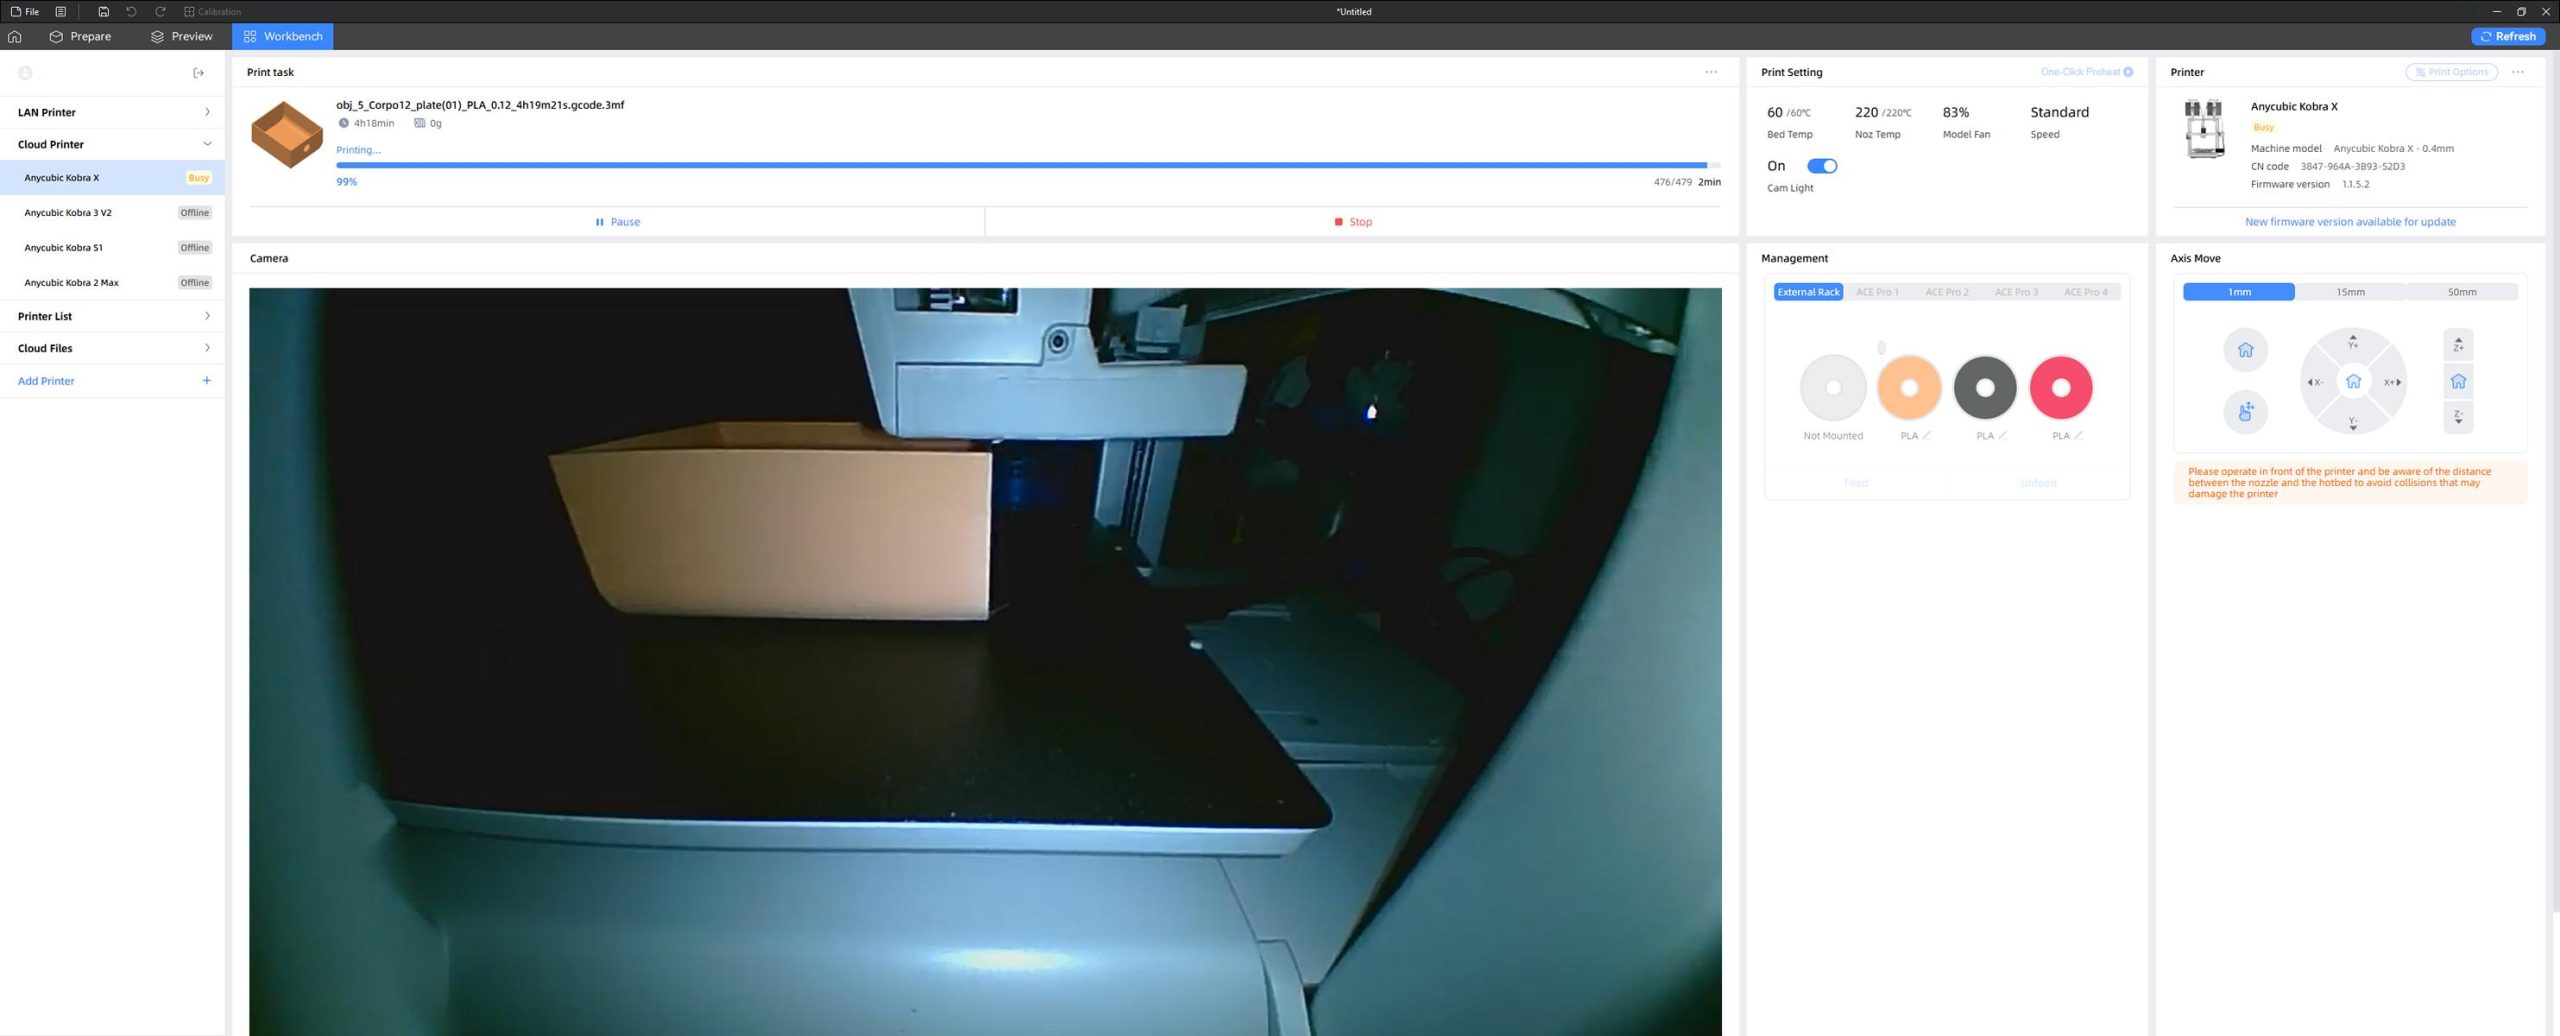Switch to the Prepare tab
This screenshot has width=2560, height=1036.
[80, 36]
